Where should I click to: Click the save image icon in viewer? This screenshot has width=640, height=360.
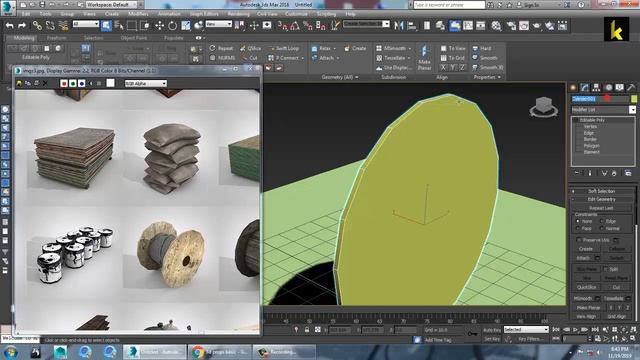(19, 83)
